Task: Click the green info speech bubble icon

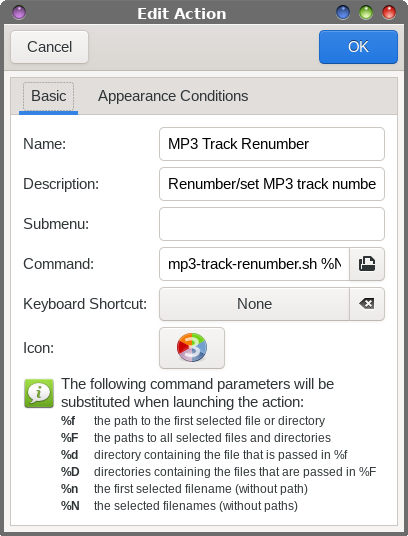Action: (x=39, y=393)
